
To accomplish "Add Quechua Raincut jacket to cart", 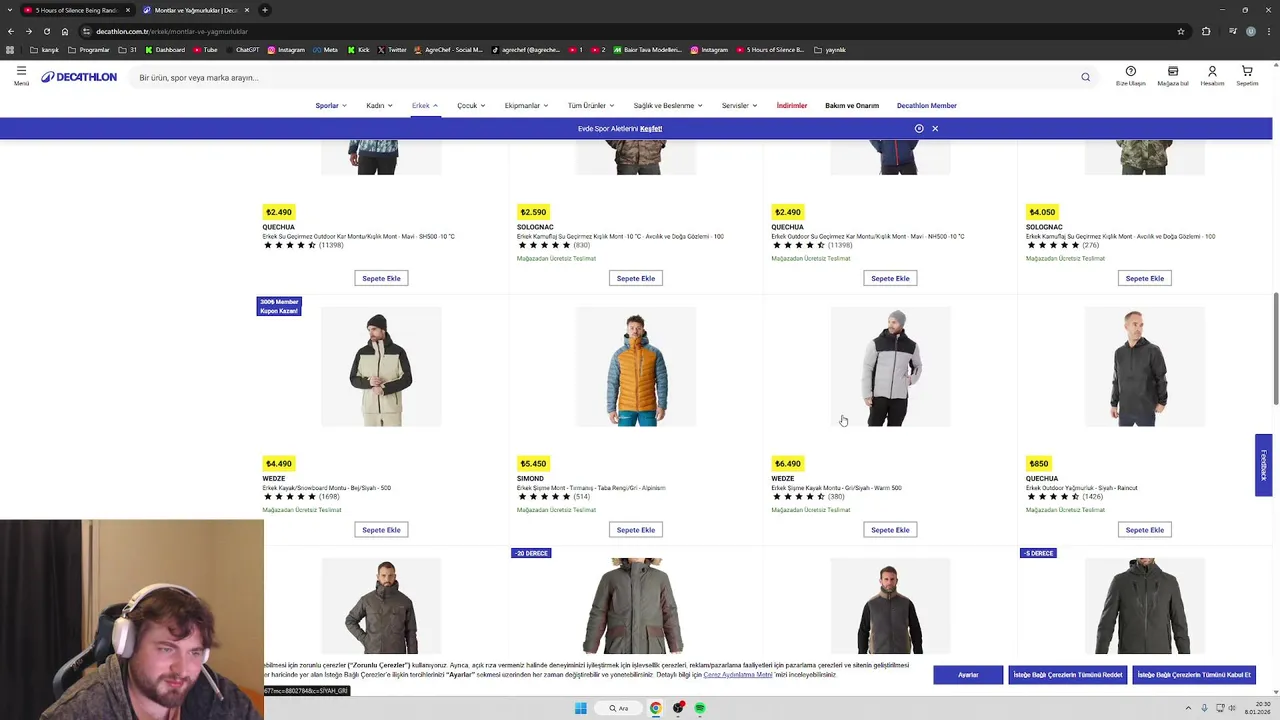I will (x=1145, y=530).
